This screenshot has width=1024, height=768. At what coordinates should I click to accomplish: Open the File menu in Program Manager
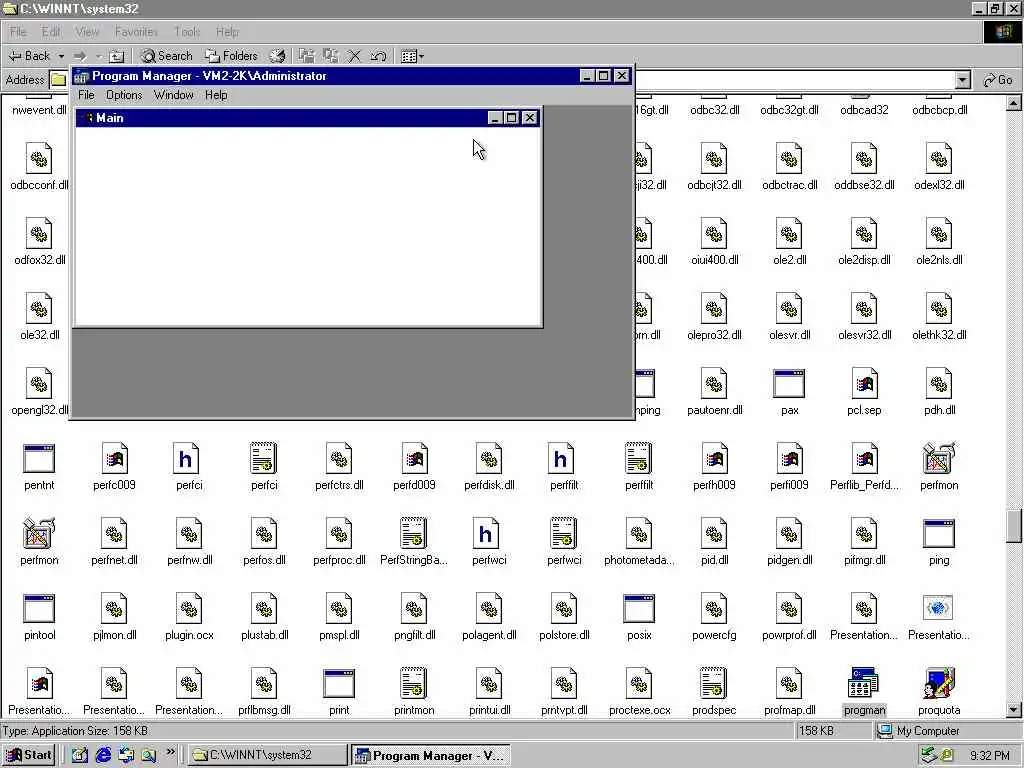point(86,95)
